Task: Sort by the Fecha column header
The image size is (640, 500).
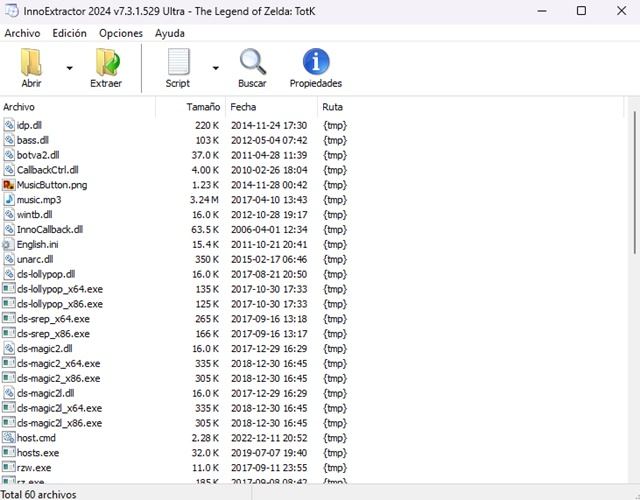Action: (x=271, y=107)
